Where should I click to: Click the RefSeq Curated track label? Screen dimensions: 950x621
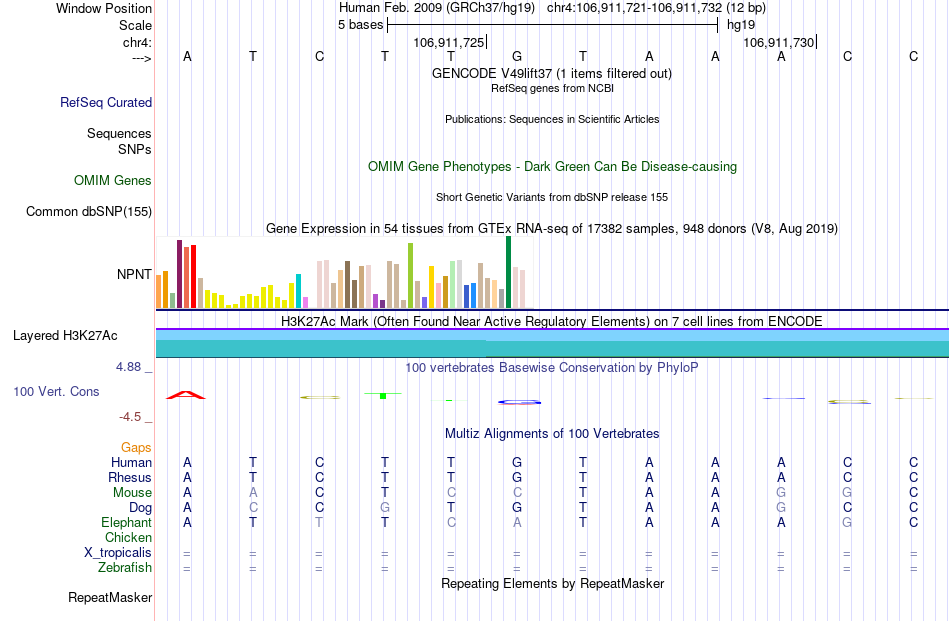point(105,102)
